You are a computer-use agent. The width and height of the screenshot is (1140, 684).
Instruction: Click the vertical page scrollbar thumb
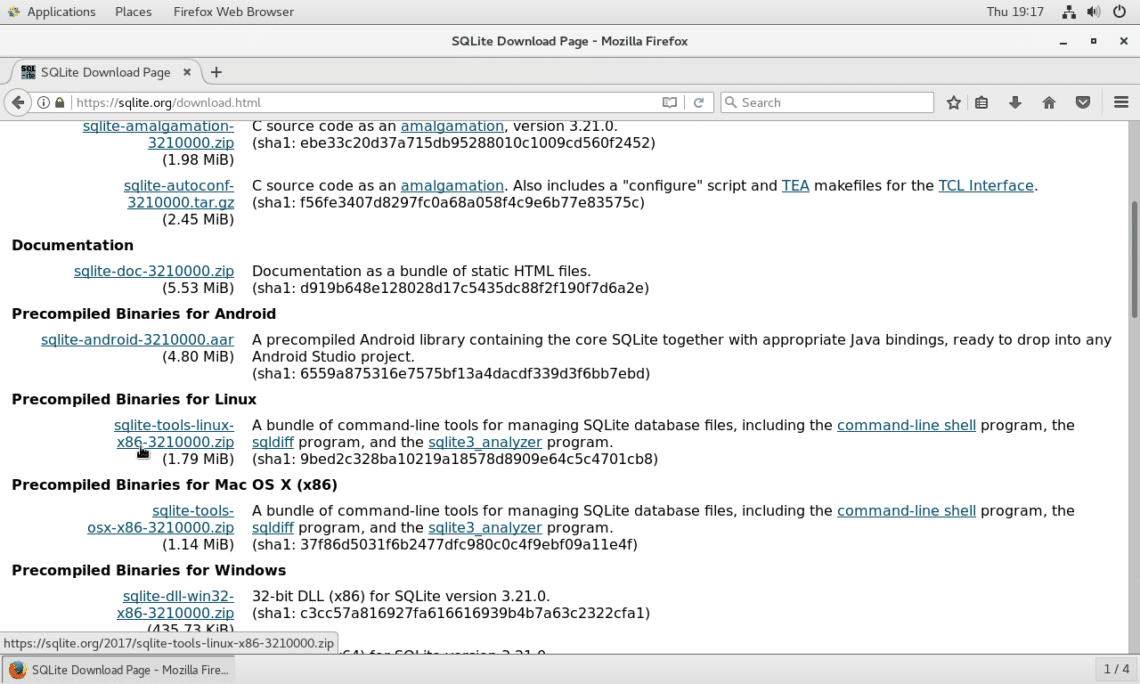click(1133, 260)
